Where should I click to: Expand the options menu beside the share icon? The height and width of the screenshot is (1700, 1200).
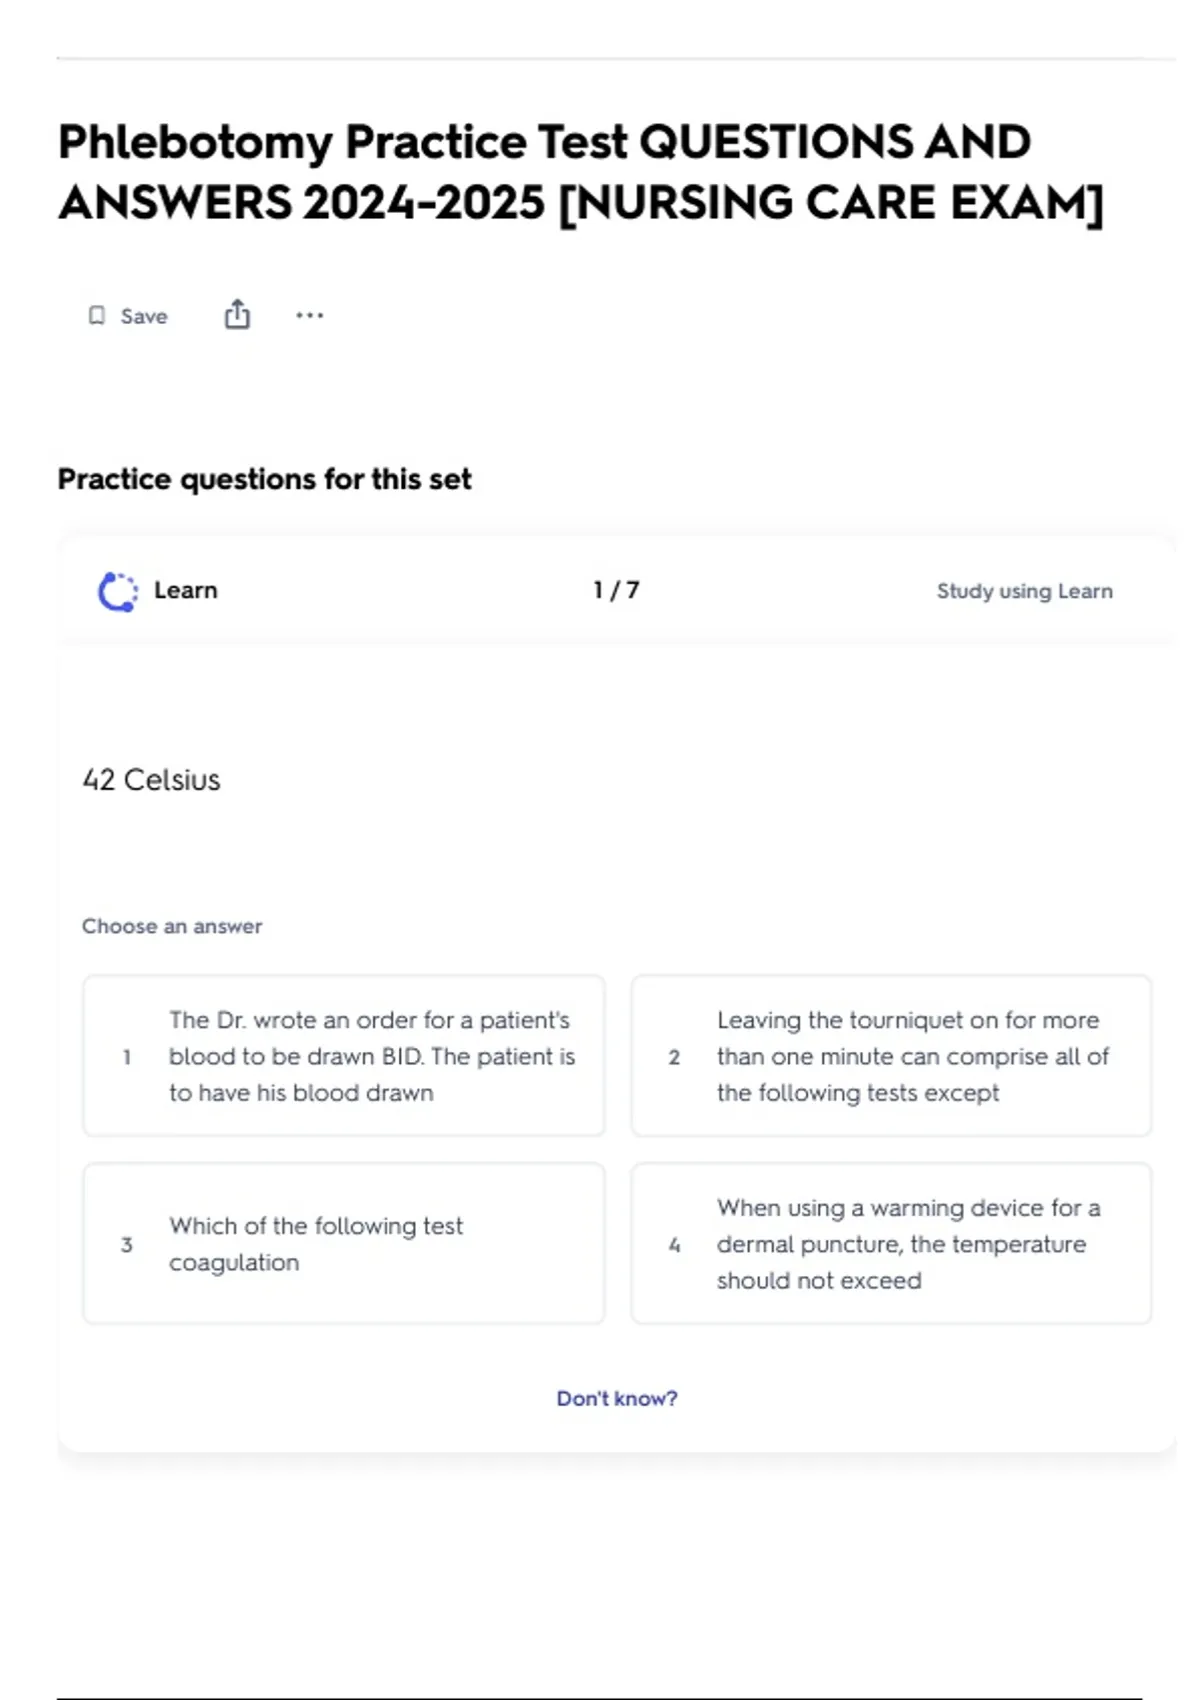coord(310,315)
